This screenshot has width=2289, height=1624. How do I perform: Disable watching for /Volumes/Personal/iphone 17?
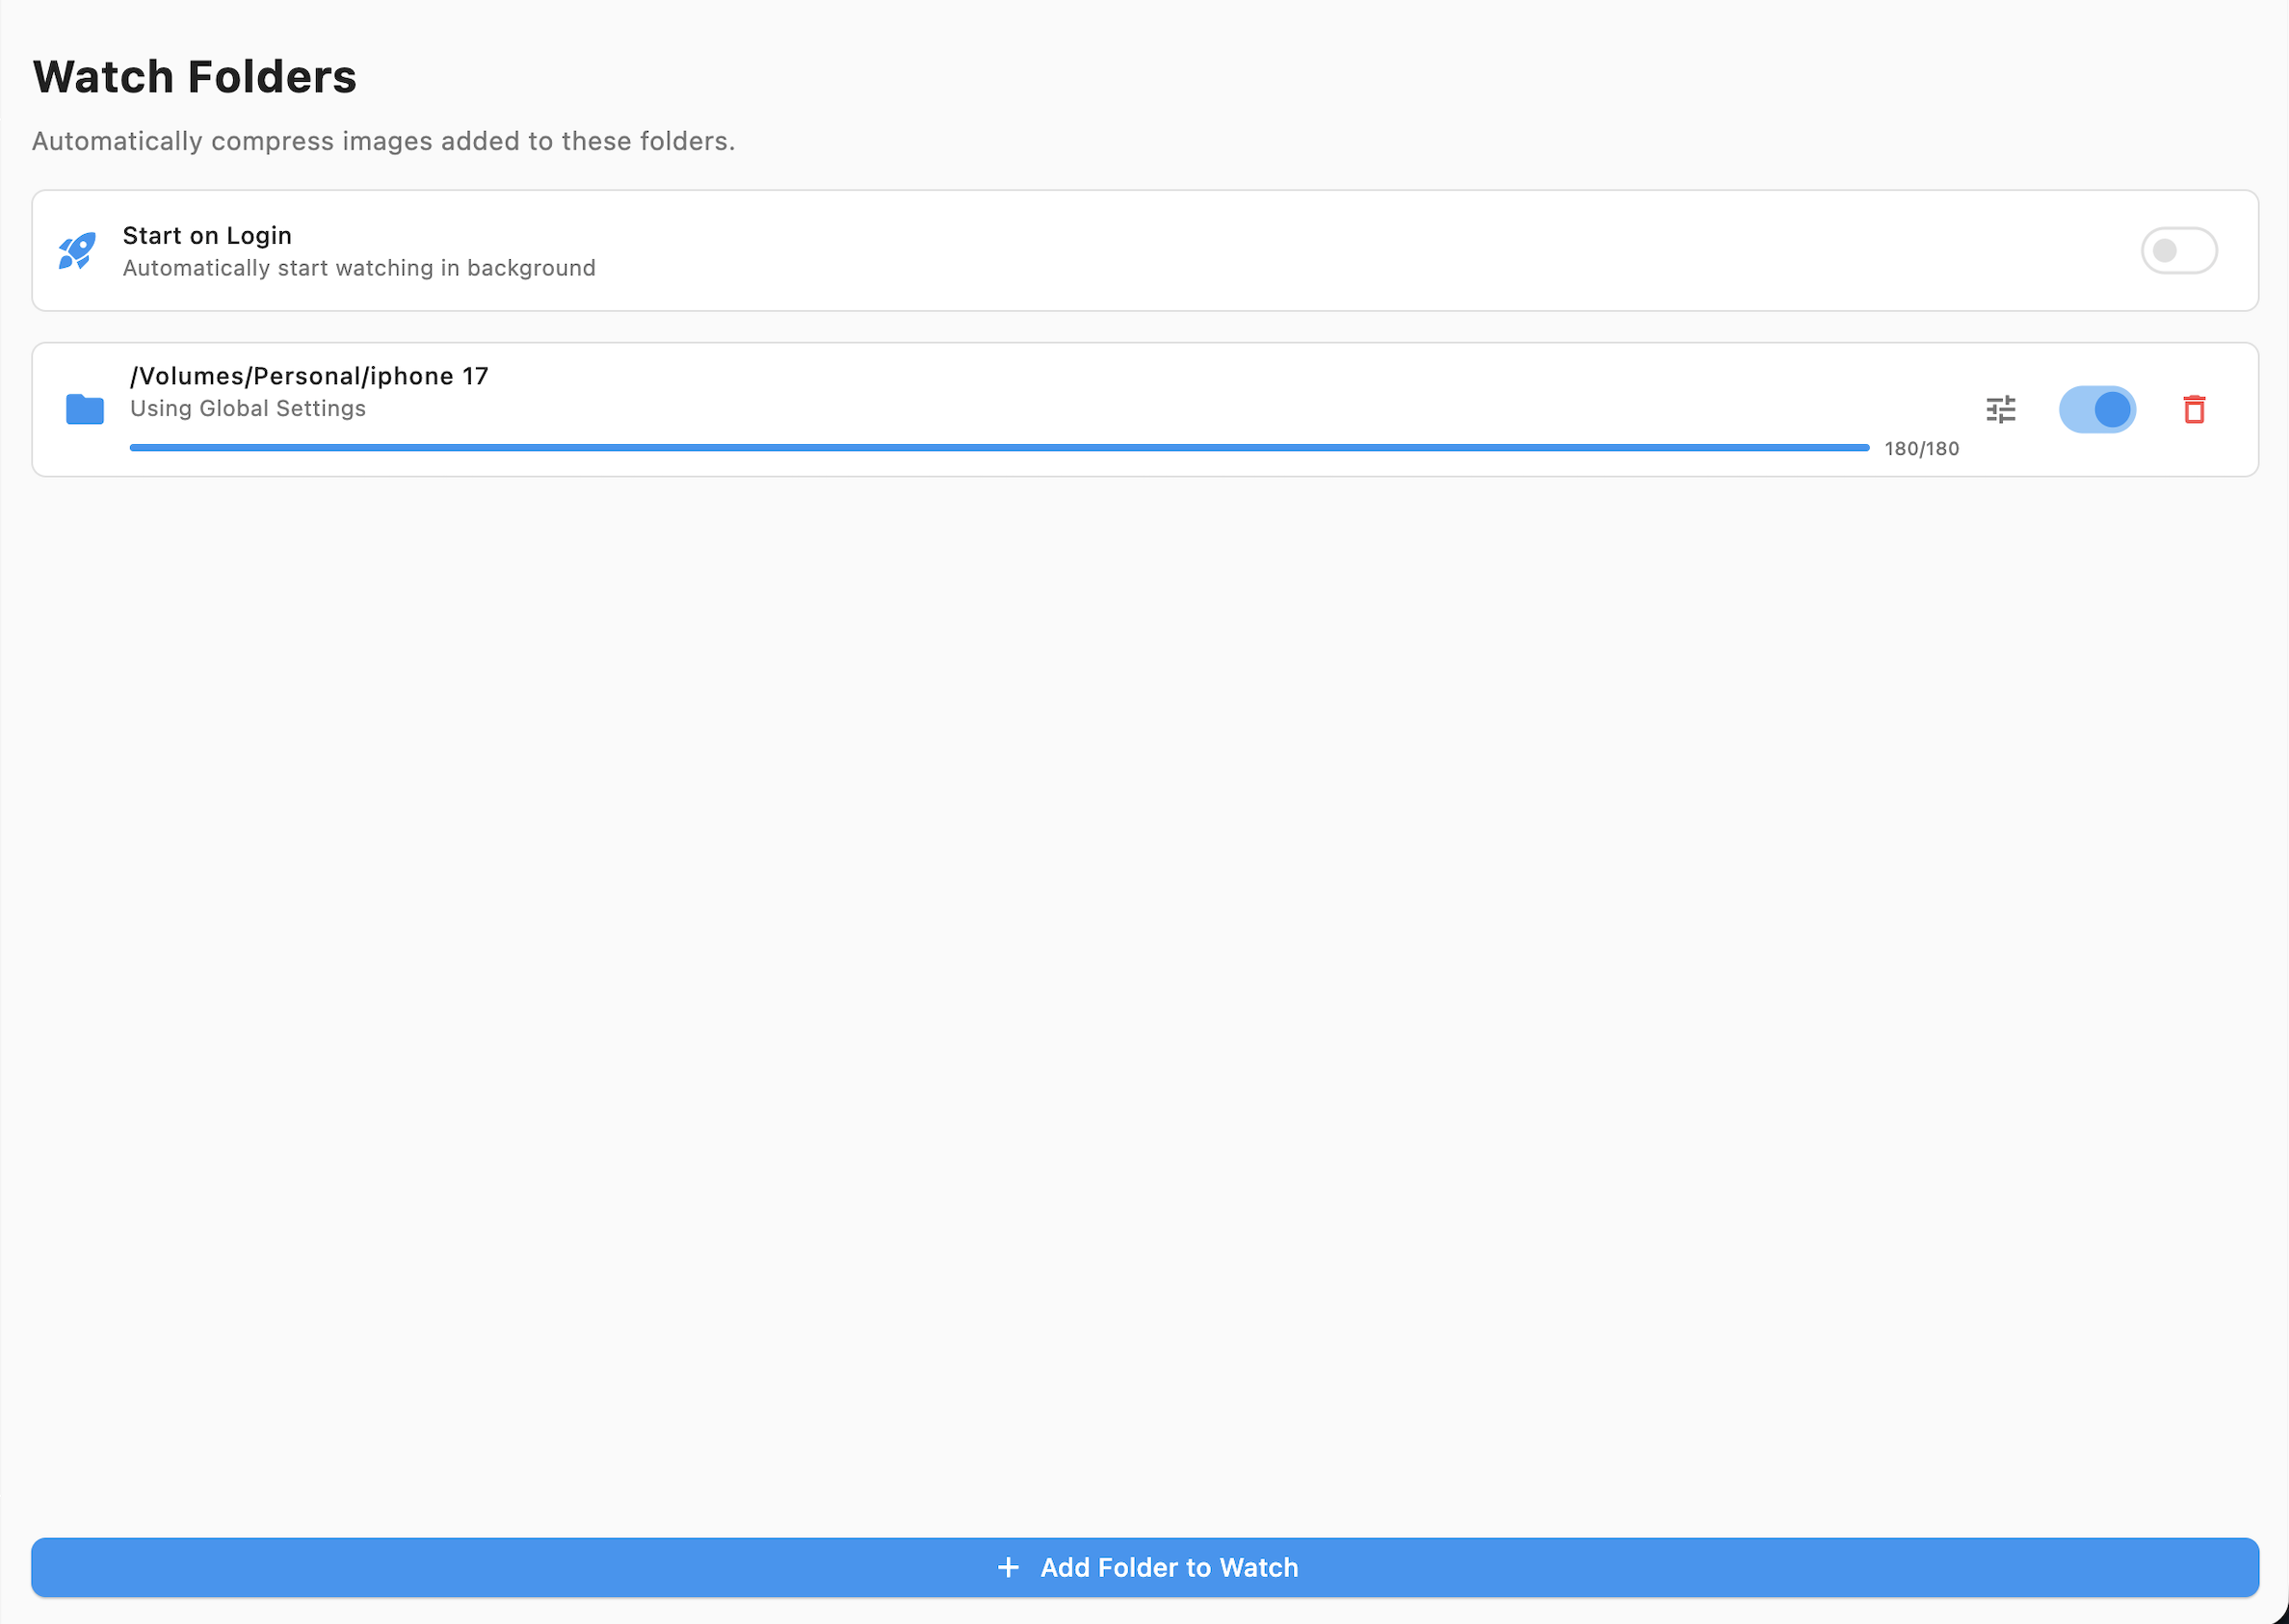pyautogui.click(x=2097, y=409)
